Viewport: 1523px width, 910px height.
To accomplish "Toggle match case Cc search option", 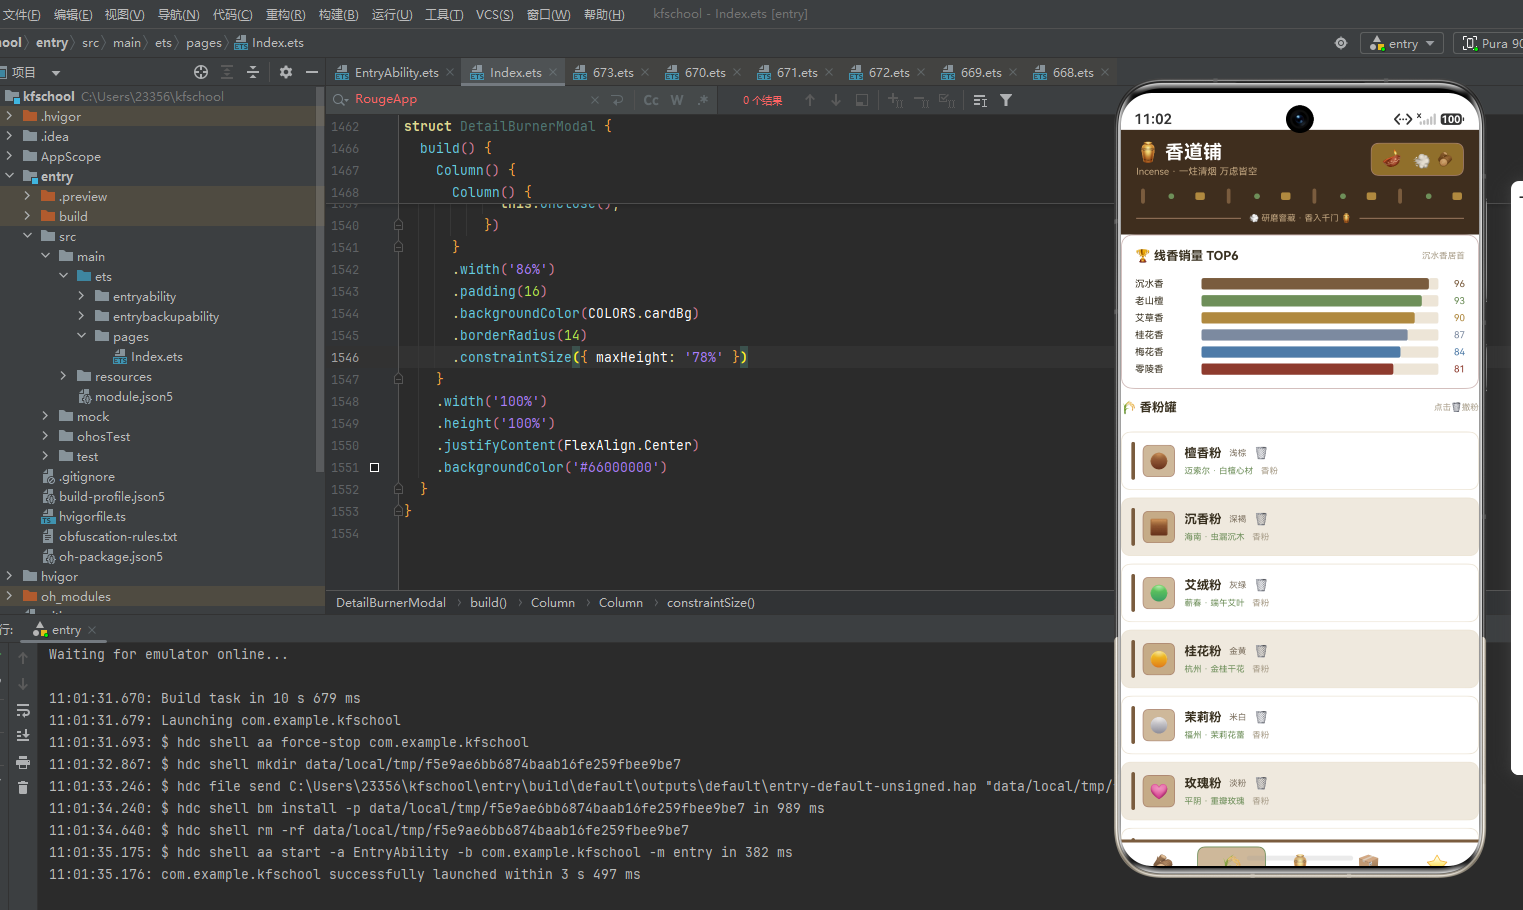I will coord(651,100).
